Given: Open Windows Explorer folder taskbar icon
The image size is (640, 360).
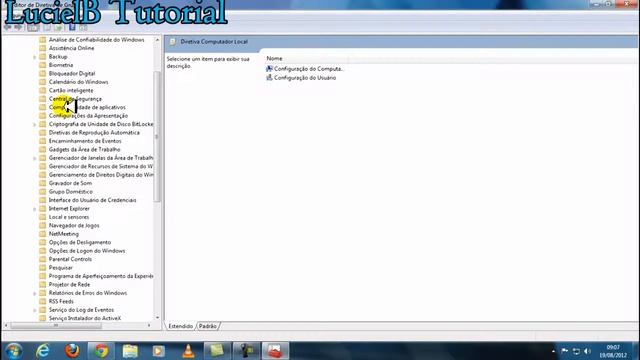Looking at the screenshot, I should (130, 351).
